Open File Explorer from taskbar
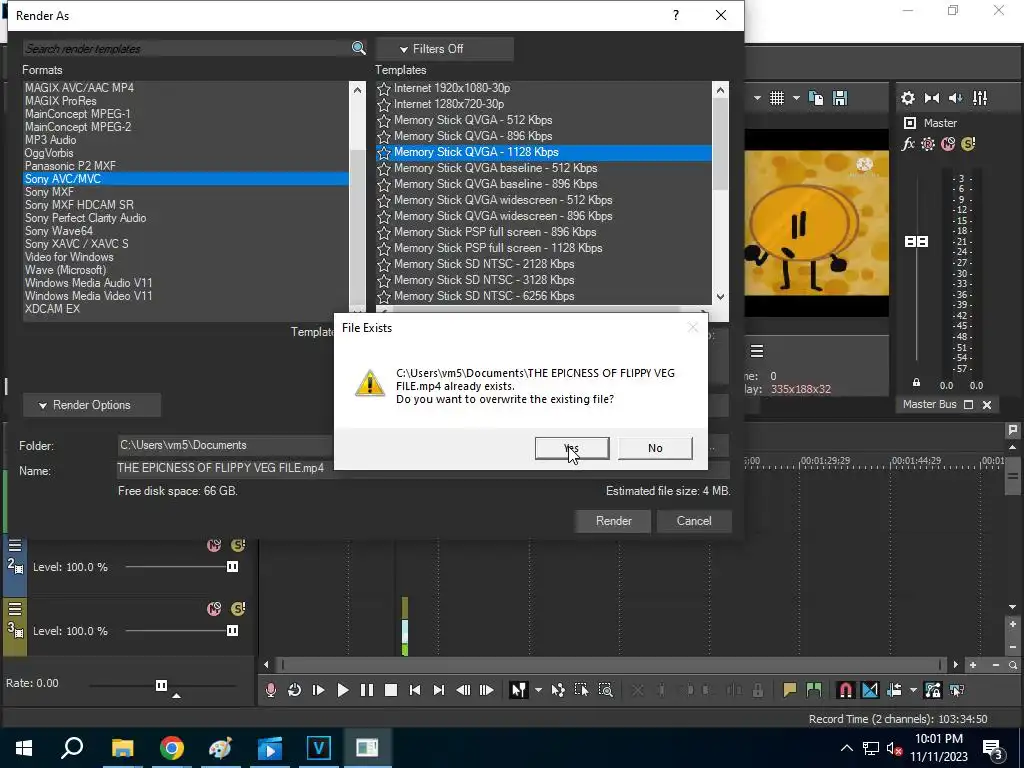 [x=123, y=748]
